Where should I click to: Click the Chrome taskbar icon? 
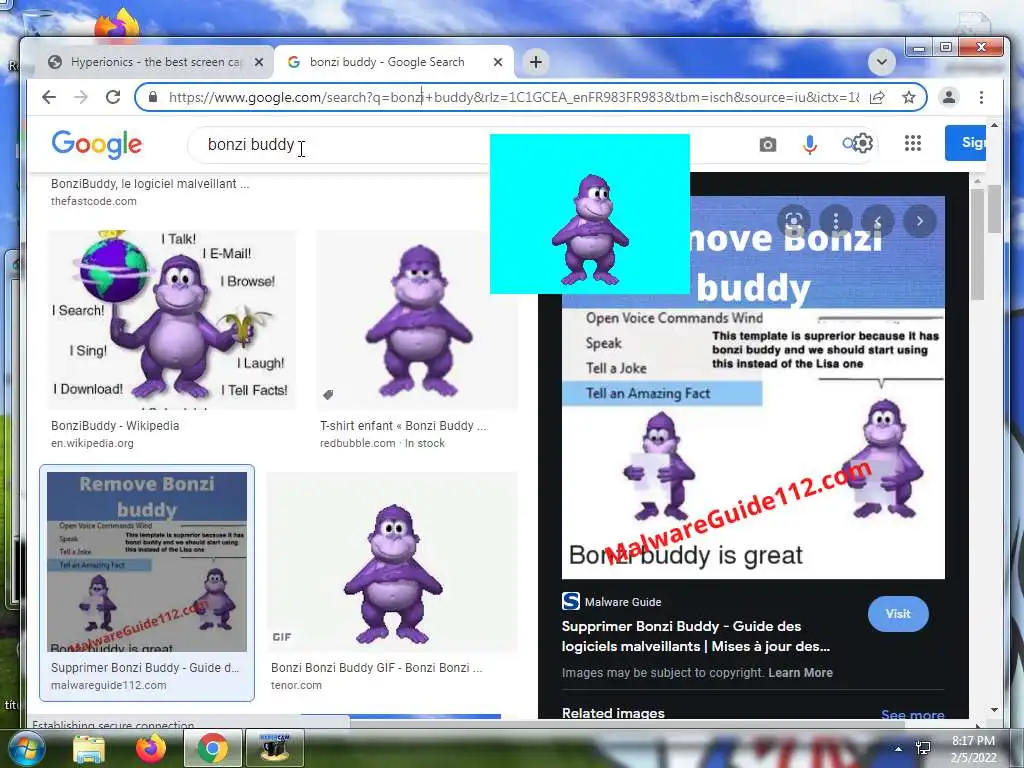(x=212, y=748)
